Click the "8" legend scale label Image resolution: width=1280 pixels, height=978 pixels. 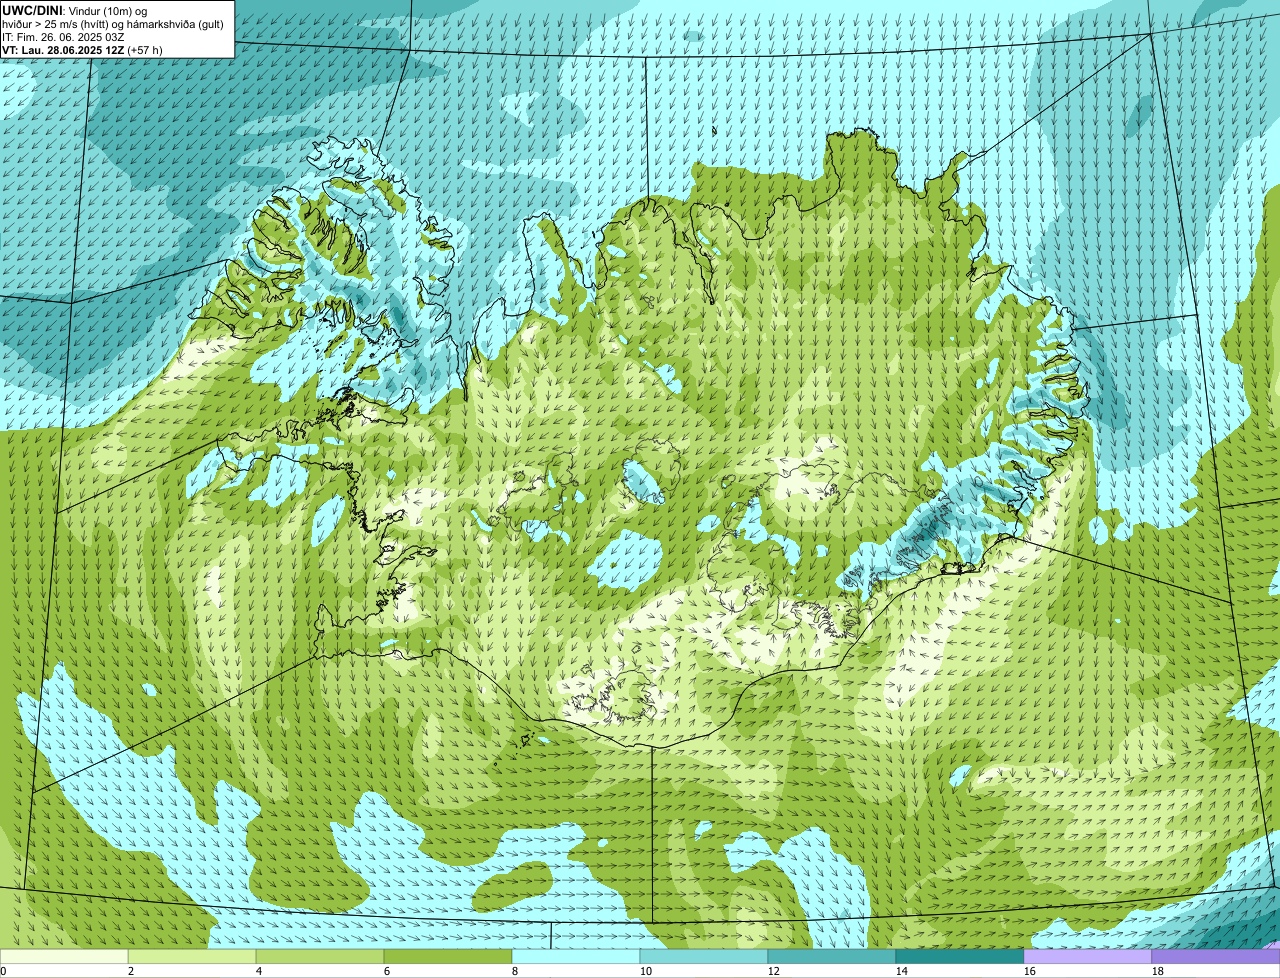coord(515,971)
